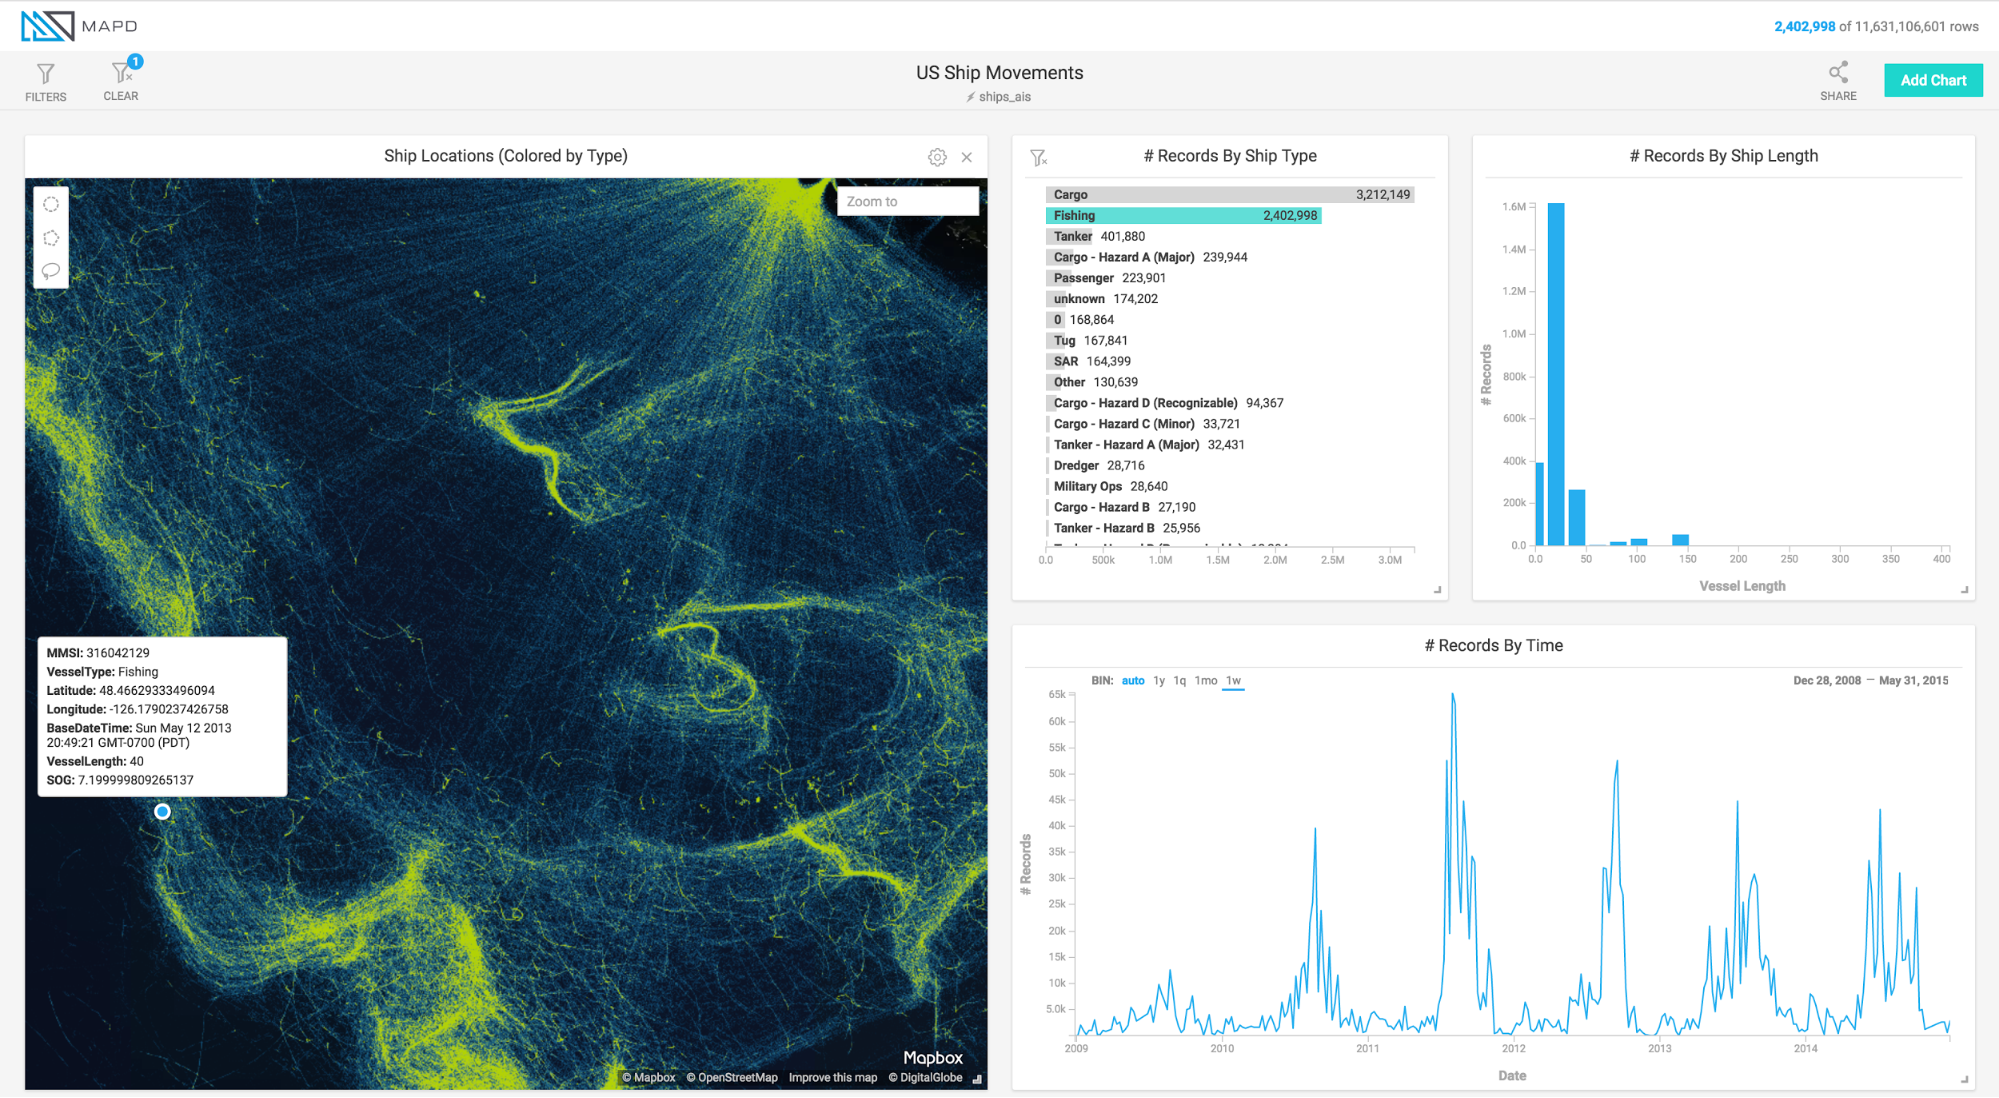Viewport: 1999px width, 1098px height.
Task: Click the histogram bar near length 150
Action: (1681, 540)
